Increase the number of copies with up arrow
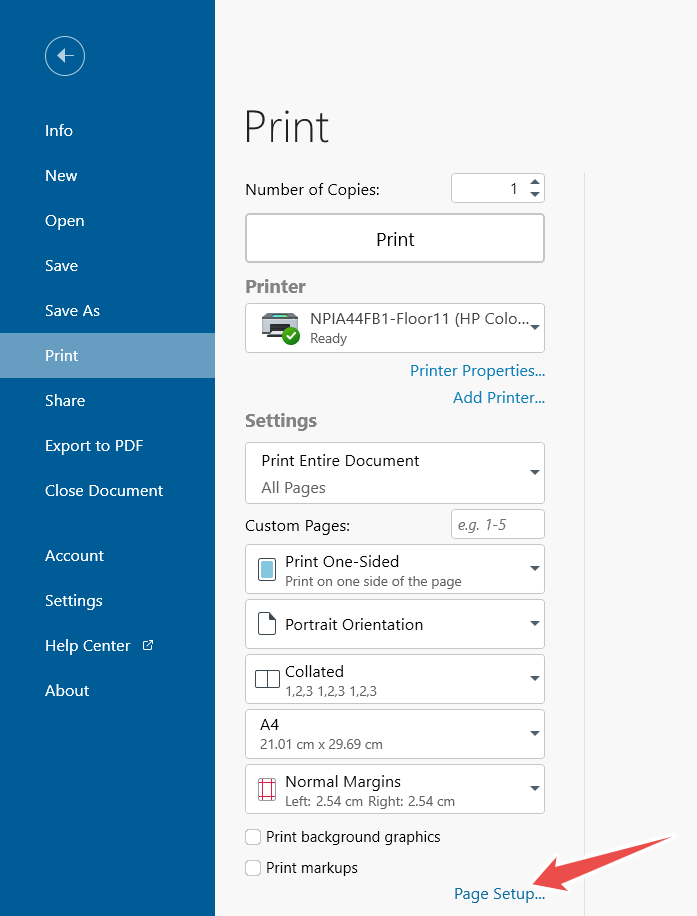The image size is (697, 916). [x=535, y=182]
